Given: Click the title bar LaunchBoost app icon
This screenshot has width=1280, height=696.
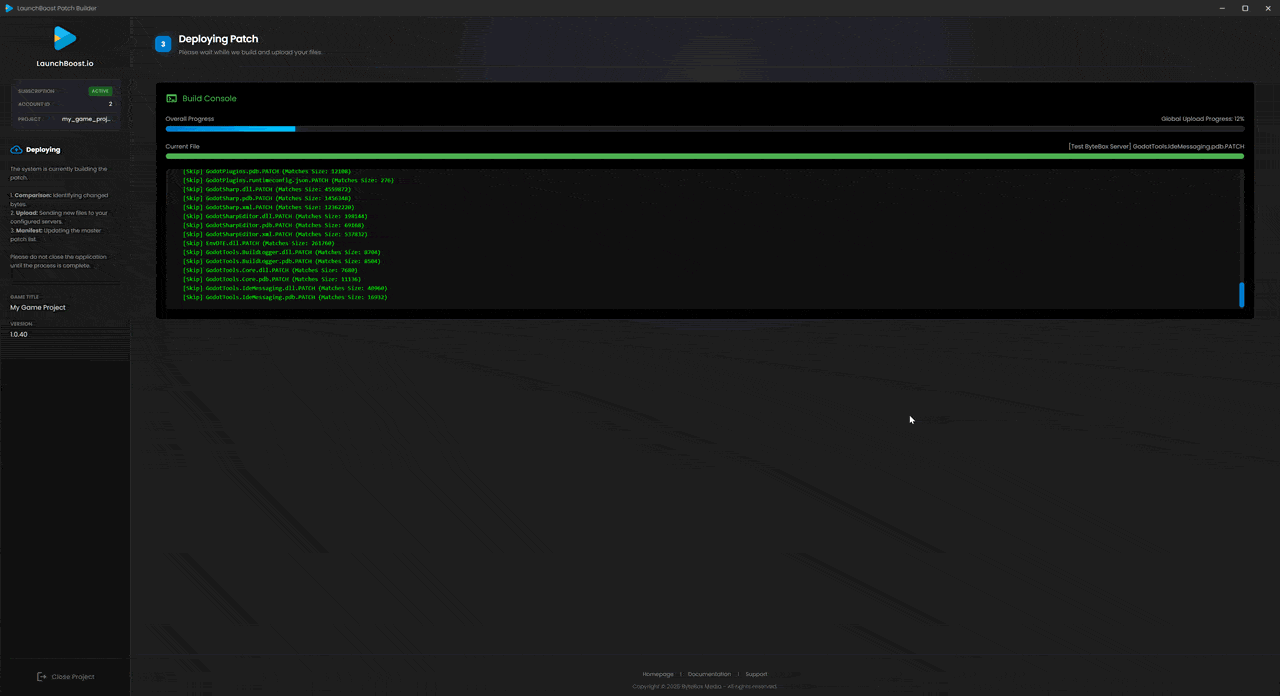Looking at the screenshot, I should [9, 8].
